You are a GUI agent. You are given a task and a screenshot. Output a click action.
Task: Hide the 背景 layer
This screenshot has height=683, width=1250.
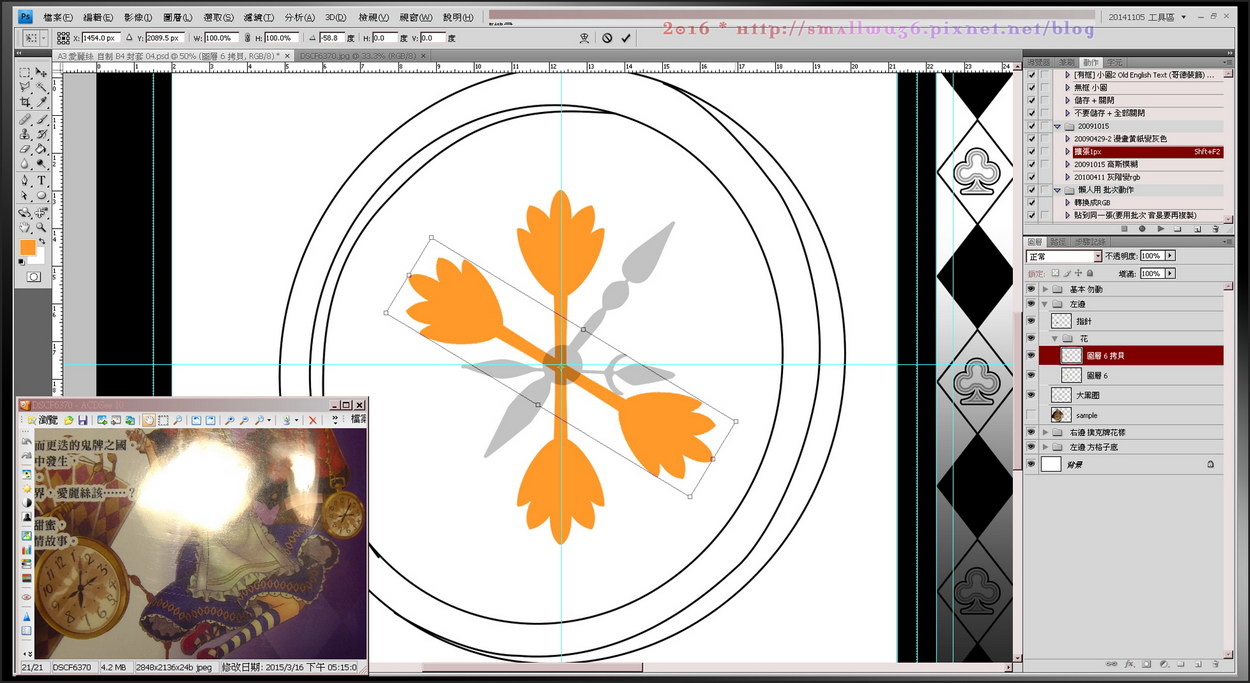pyautogui.click(x=1032, y=465)
